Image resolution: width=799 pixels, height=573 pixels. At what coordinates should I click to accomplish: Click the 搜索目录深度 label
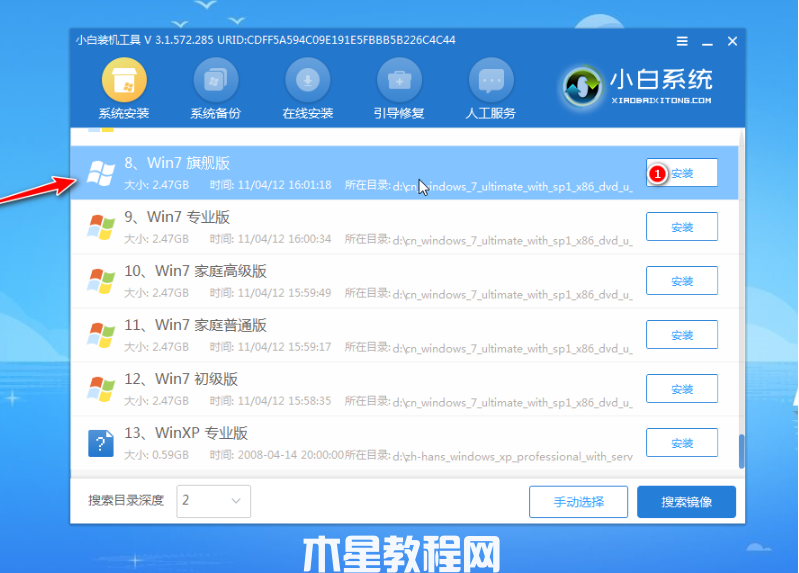[x=126, y=501]
